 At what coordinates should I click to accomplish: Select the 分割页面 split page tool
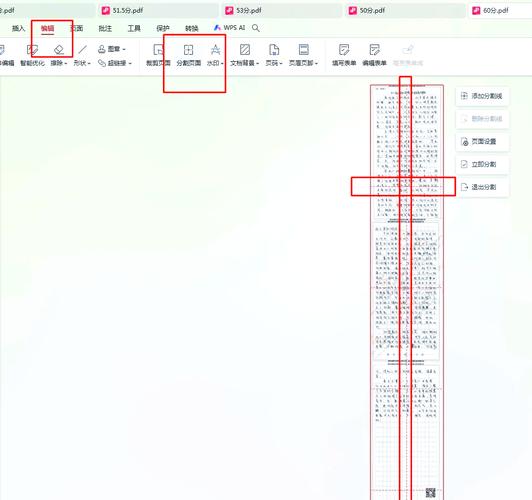(188, 55)
